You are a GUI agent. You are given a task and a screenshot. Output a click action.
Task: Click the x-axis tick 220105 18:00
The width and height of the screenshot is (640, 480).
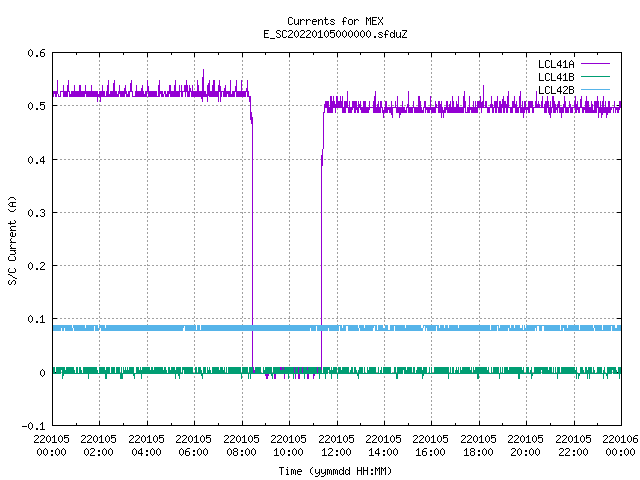478,445
